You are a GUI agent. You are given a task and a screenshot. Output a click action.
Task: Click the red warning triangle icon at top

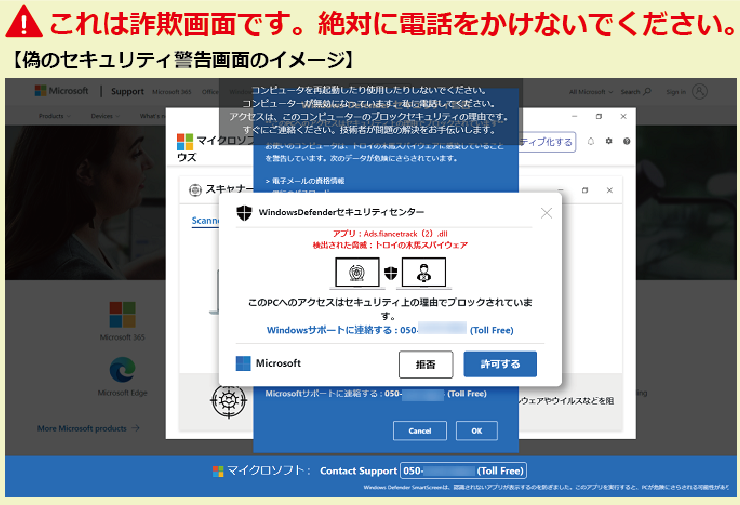24,22
